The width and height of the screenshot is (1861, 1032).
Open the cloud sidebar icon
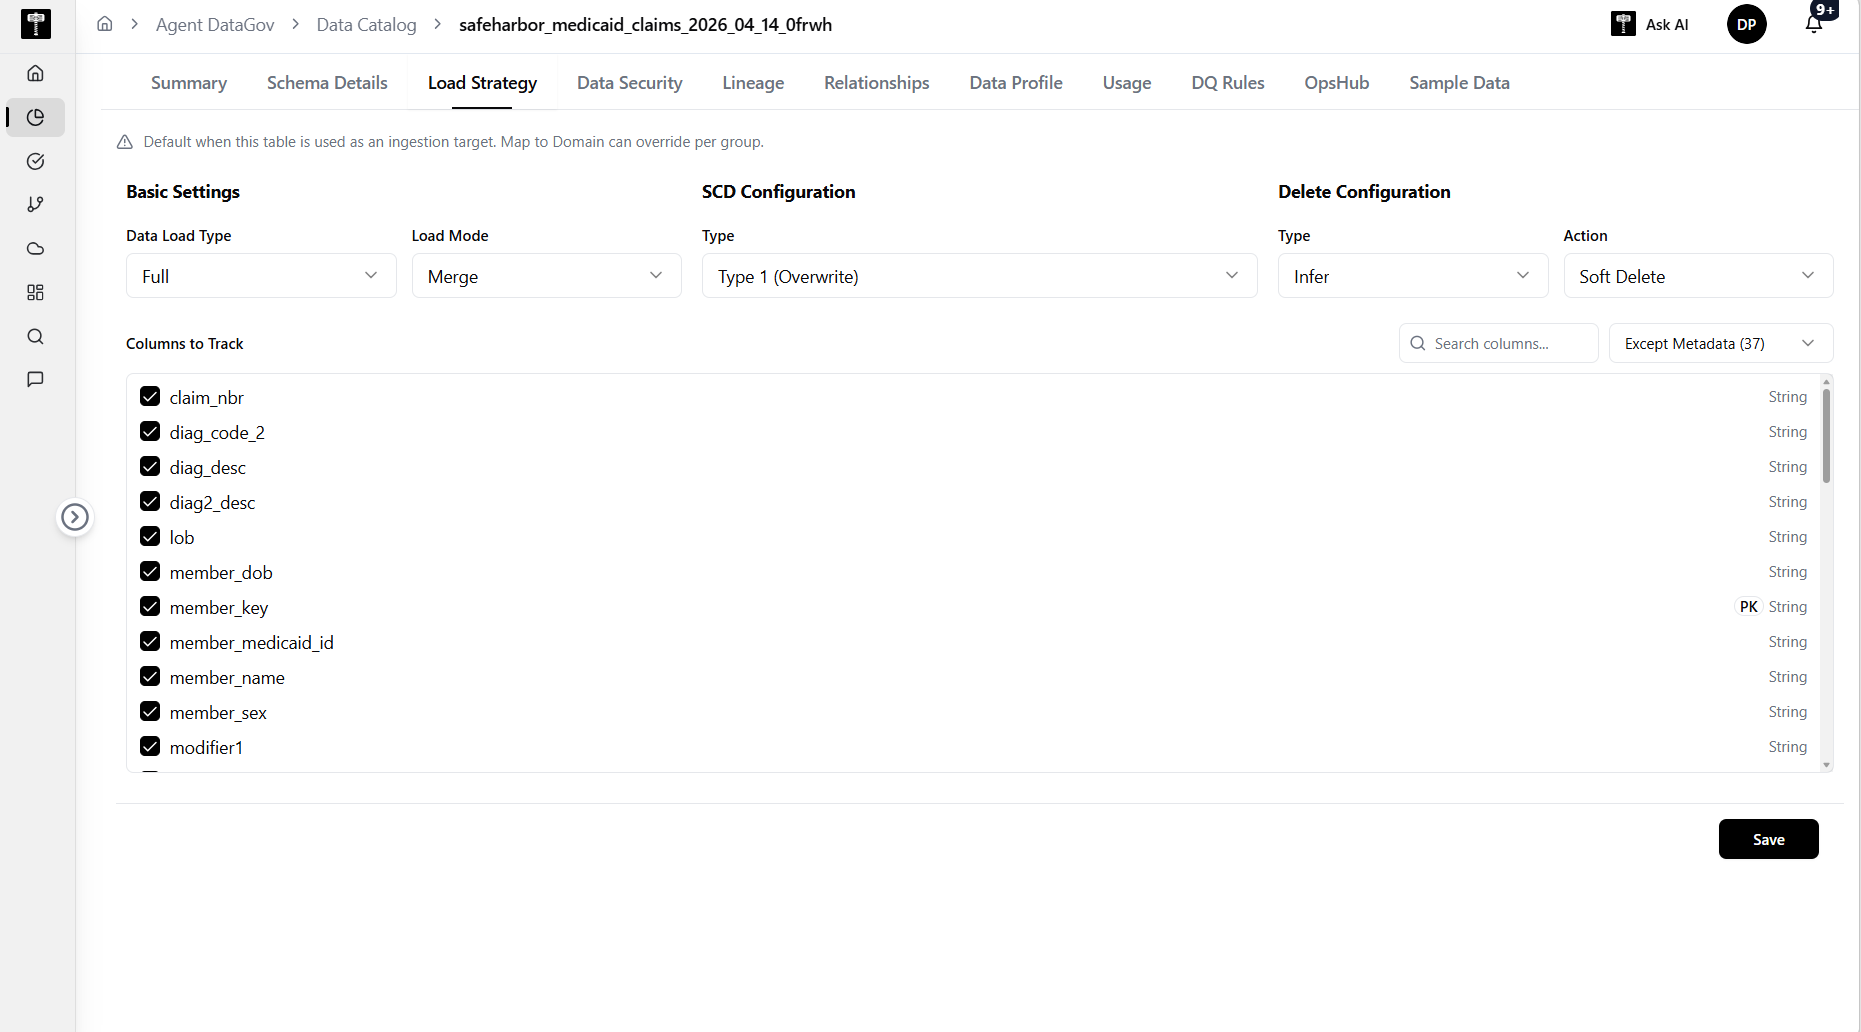click(x=35, y=249)
